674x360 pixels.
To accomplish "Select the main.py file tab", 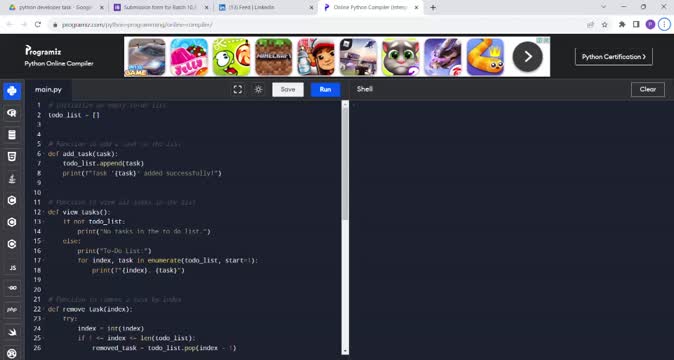I will [x=48, y=89].
